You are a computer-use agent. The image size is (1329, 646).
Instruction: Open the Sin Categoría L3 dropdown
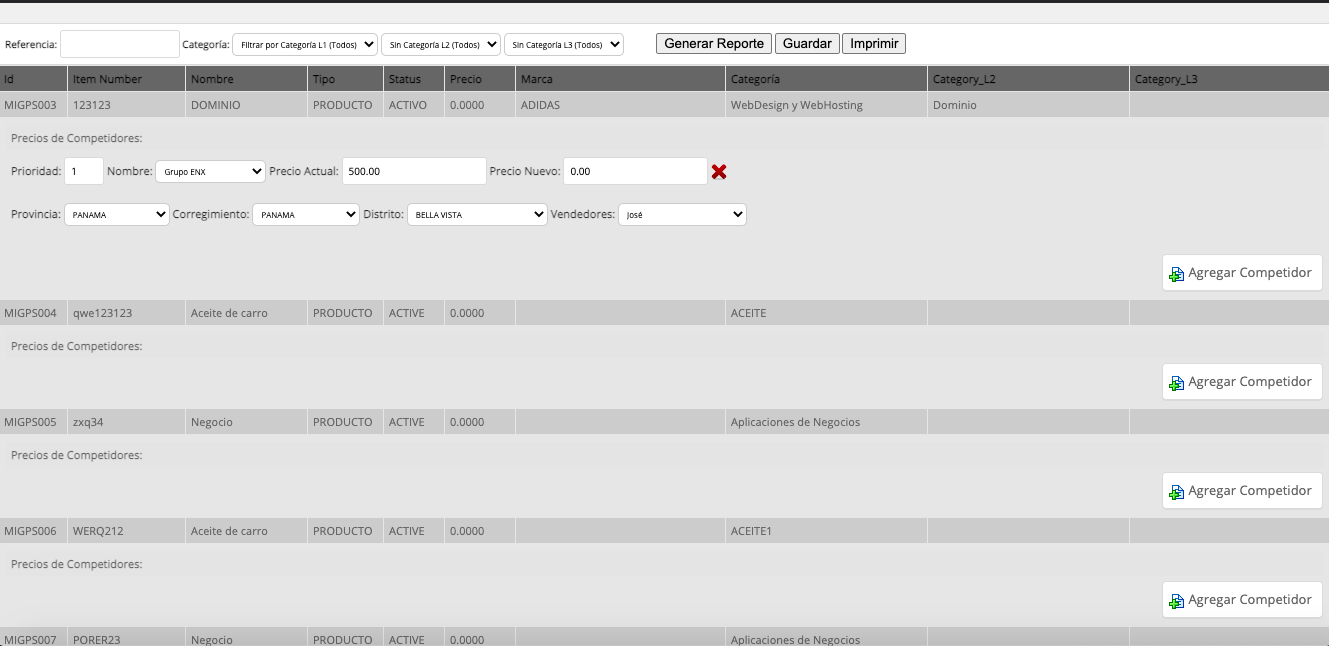564,45
